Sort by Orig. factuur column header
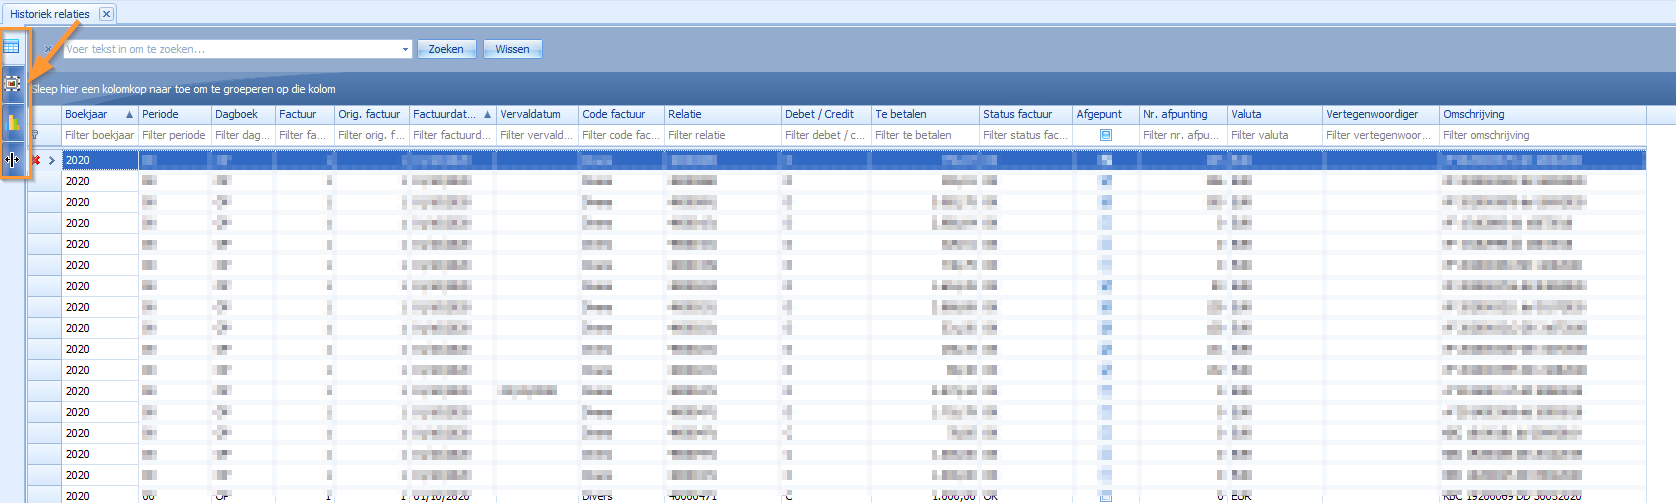Screen dimensions: 1676x503 pyautogui.click(x=372, y=114)
